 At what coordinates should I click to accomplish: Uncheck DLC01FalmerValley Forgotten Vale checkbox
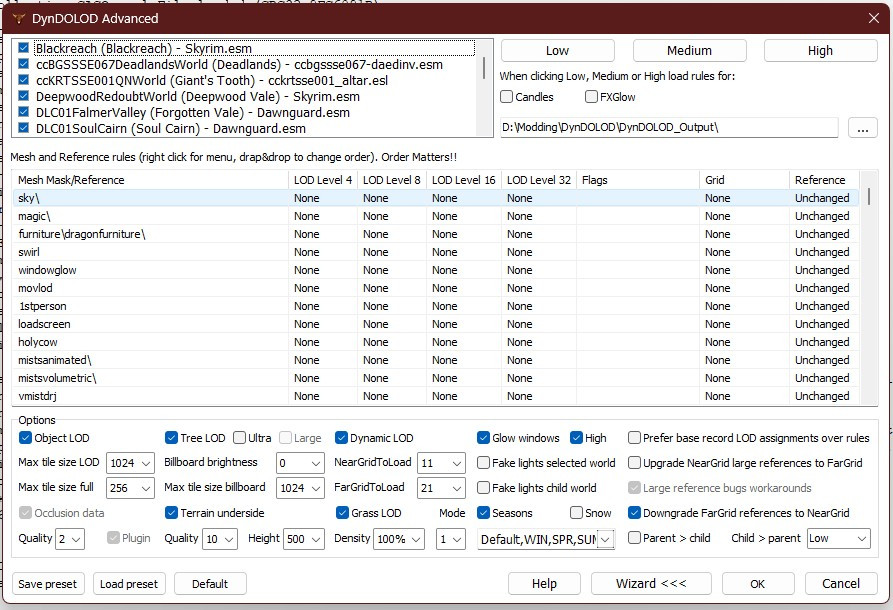pyautogui.click(x=23, y=112)
